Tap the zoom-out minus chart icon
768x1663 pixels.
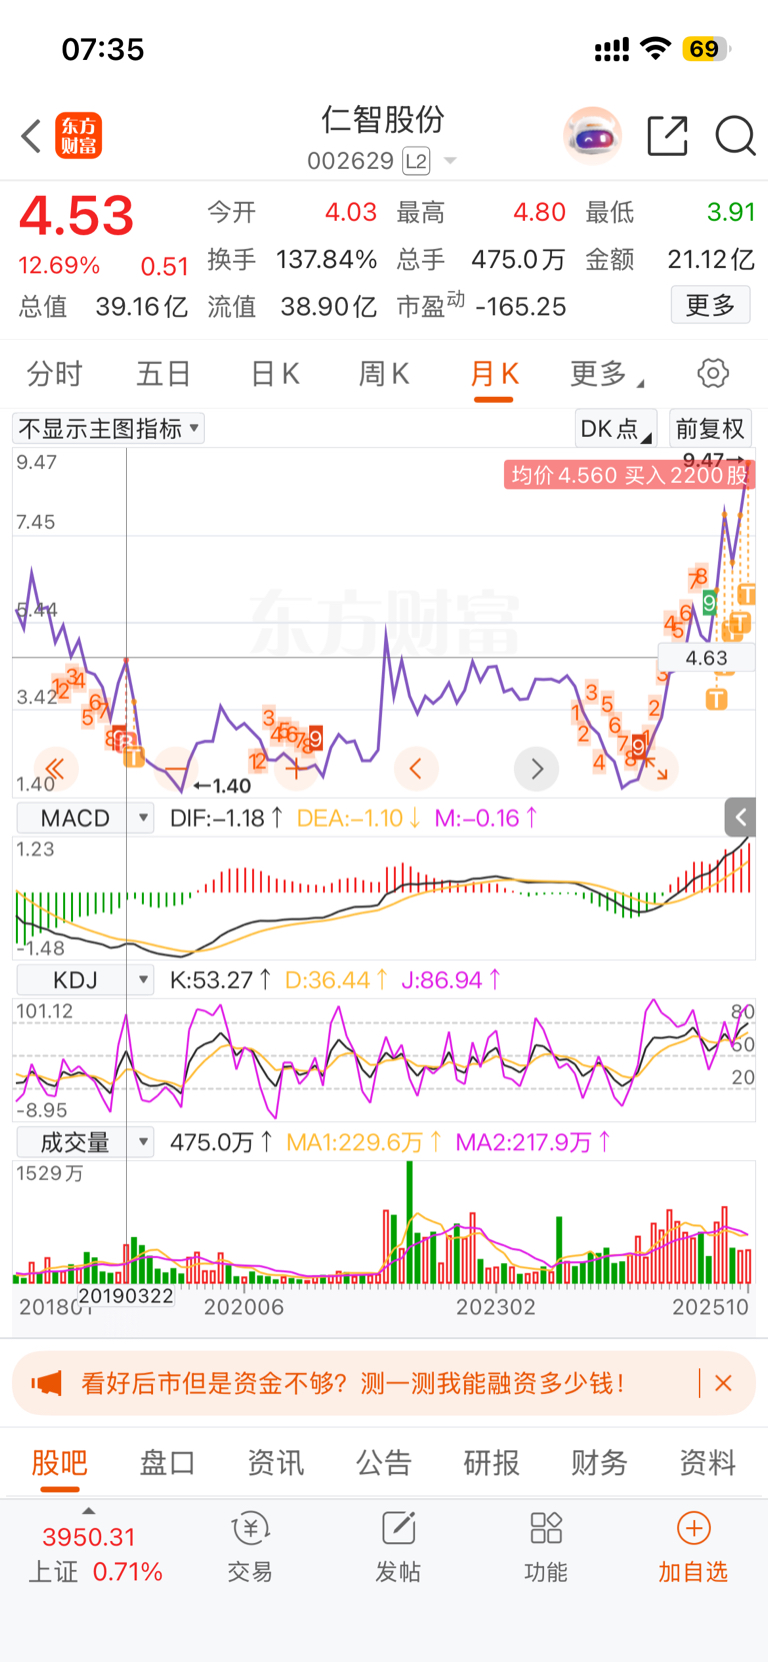coord(175,768)
